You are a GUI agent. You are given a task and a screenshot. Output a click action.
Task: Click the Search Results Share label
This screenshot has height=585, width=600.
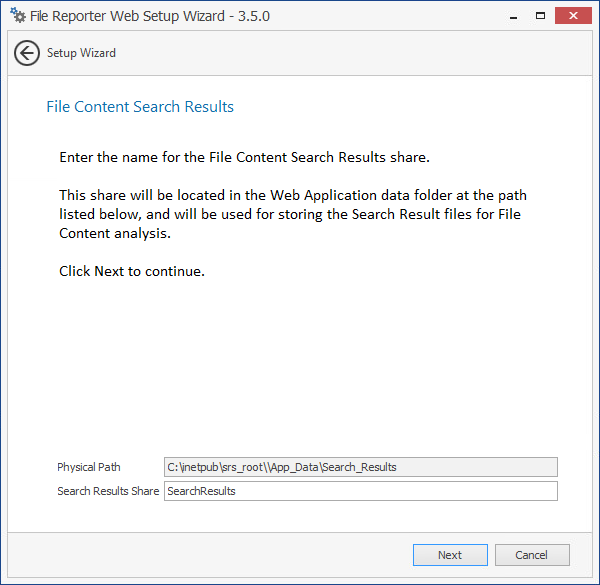tap(108, 491)
